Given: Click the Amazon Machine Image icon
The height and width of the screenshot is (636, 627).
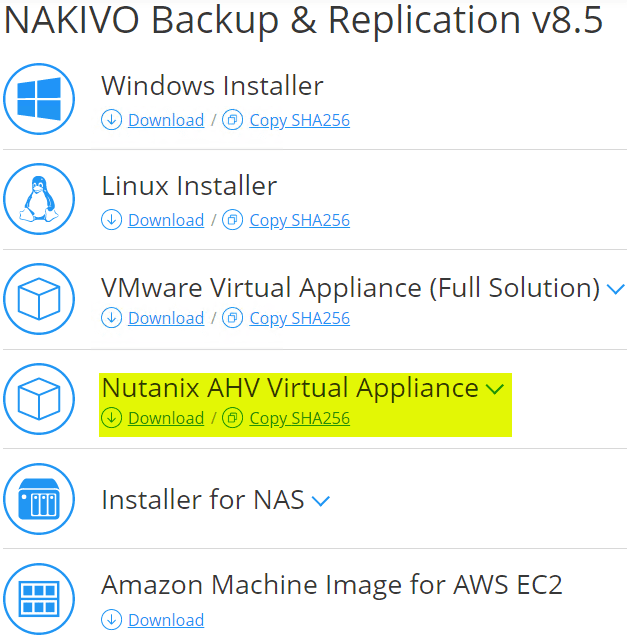Looking at the screenshot, I should (x=39, y=599).
